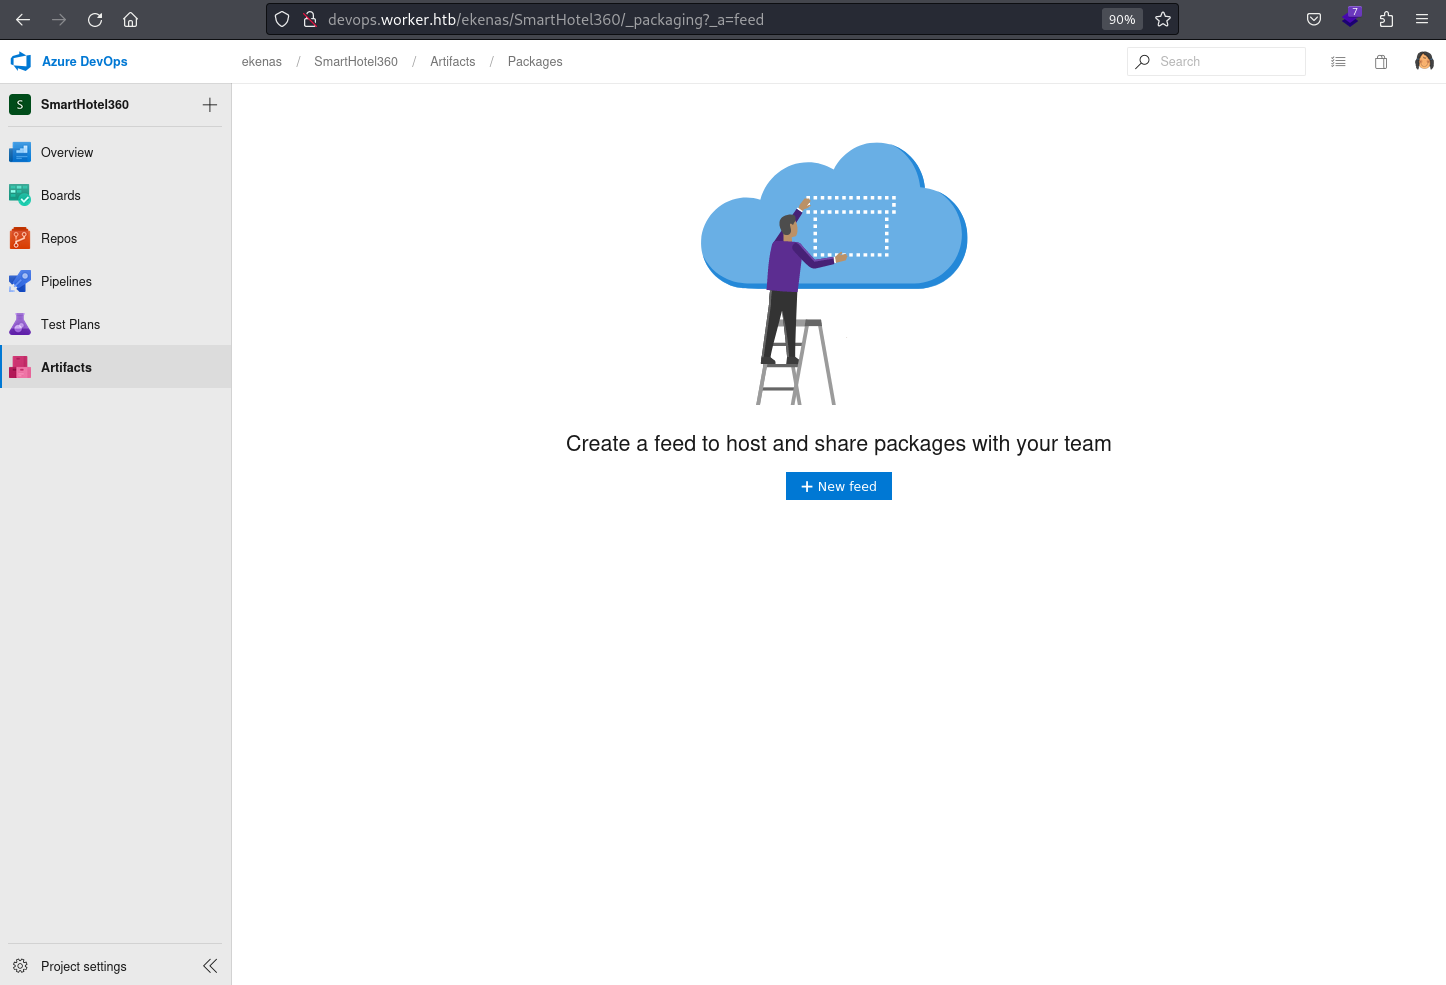Click the Project settings gear icon
This screenshot has height=985, width=1446.
click(x=20, y=966)
